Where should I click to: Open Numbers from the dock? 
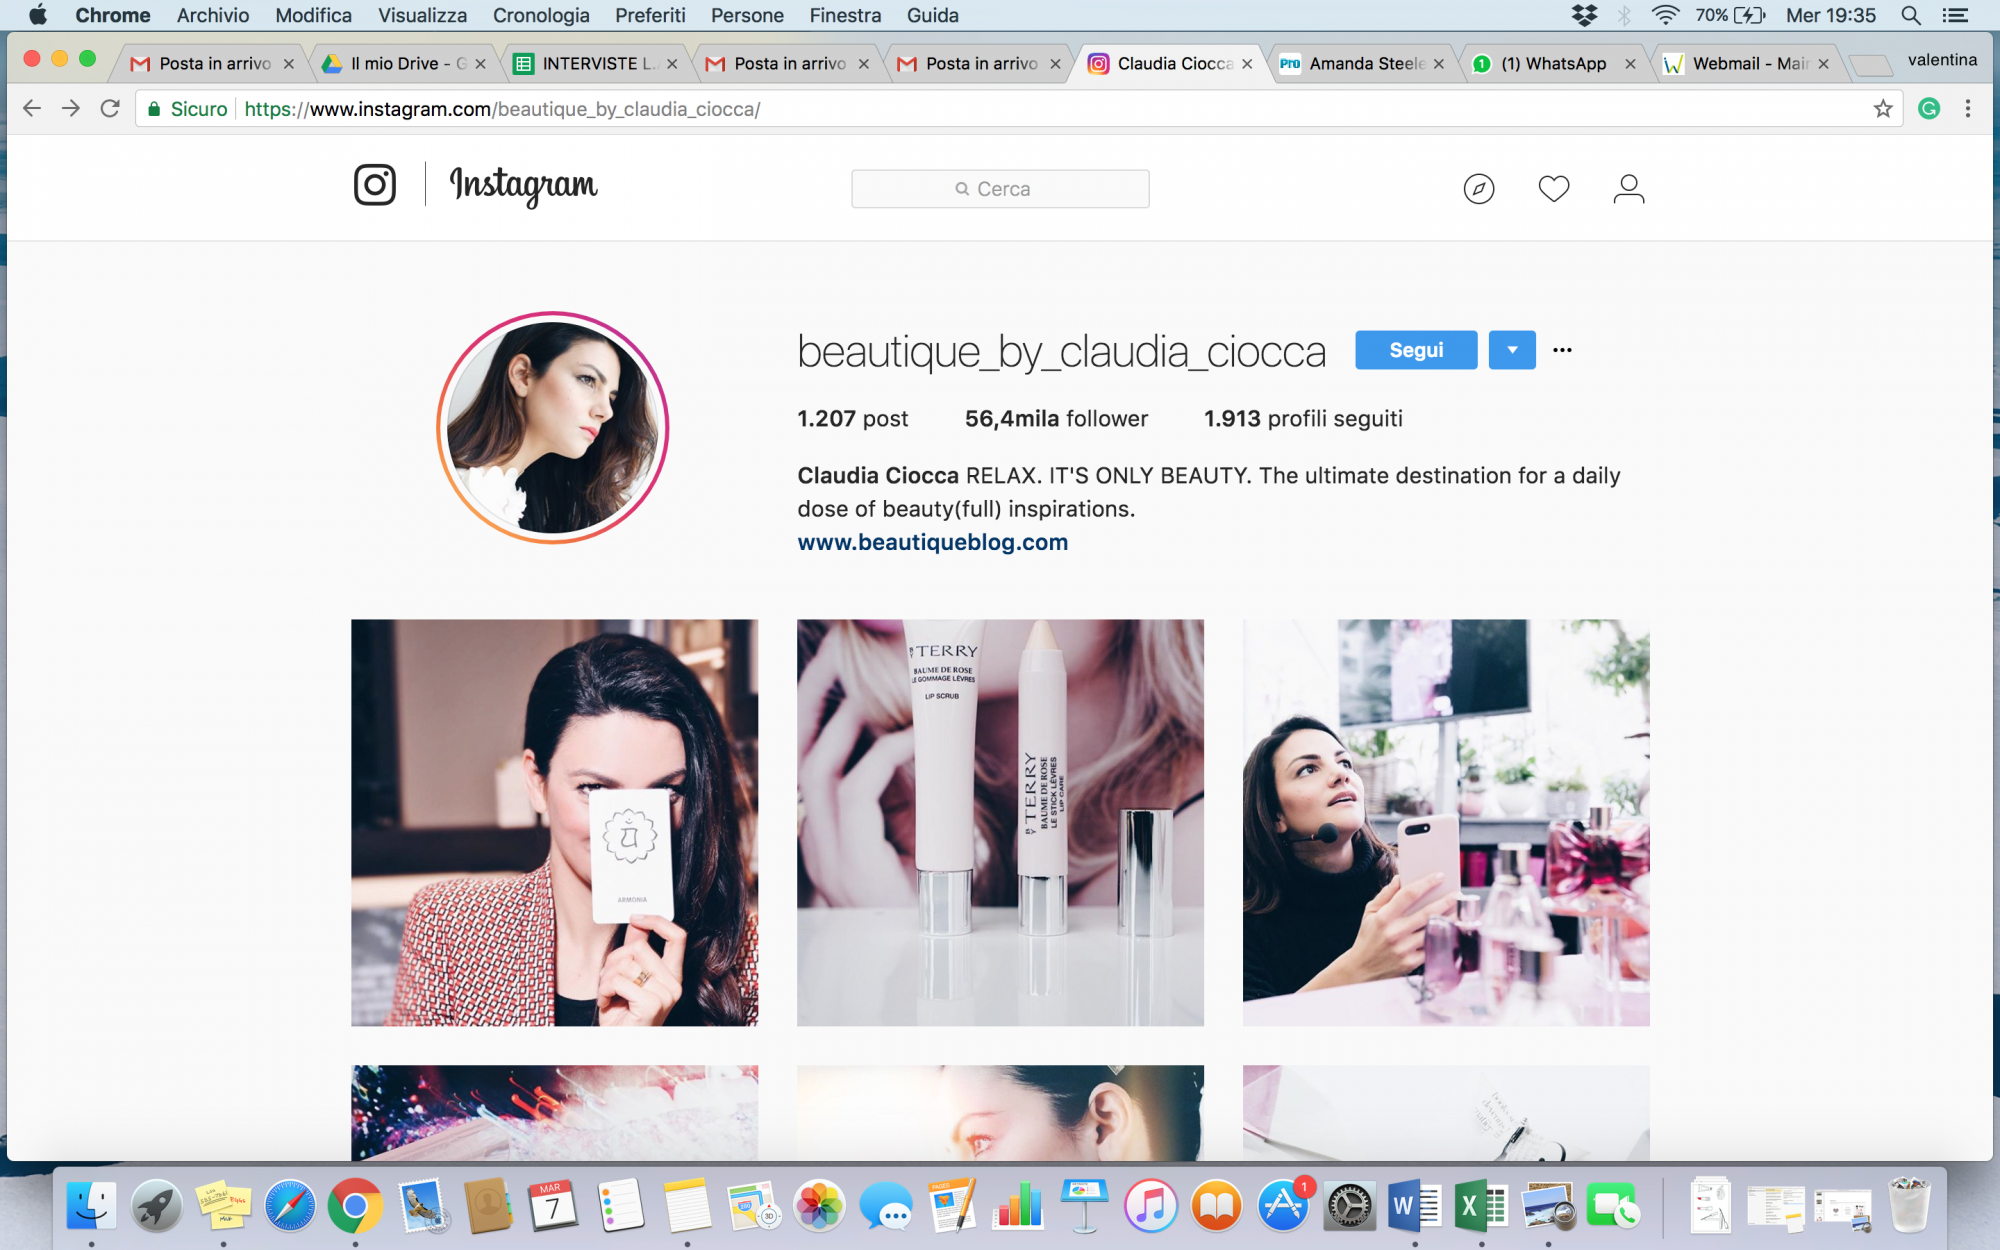pyautogui.click(x=1018, y=1206)
